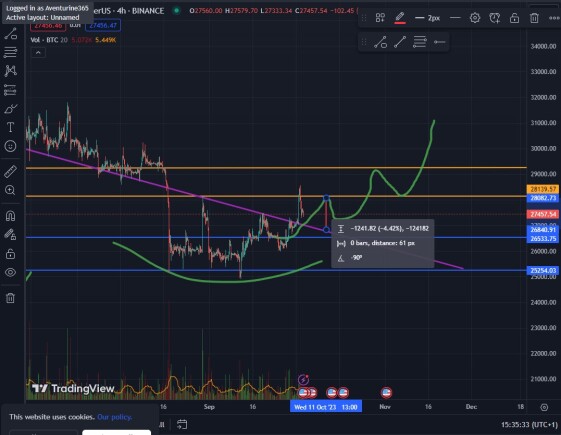Open the emoji icons tool

point(10,146)
